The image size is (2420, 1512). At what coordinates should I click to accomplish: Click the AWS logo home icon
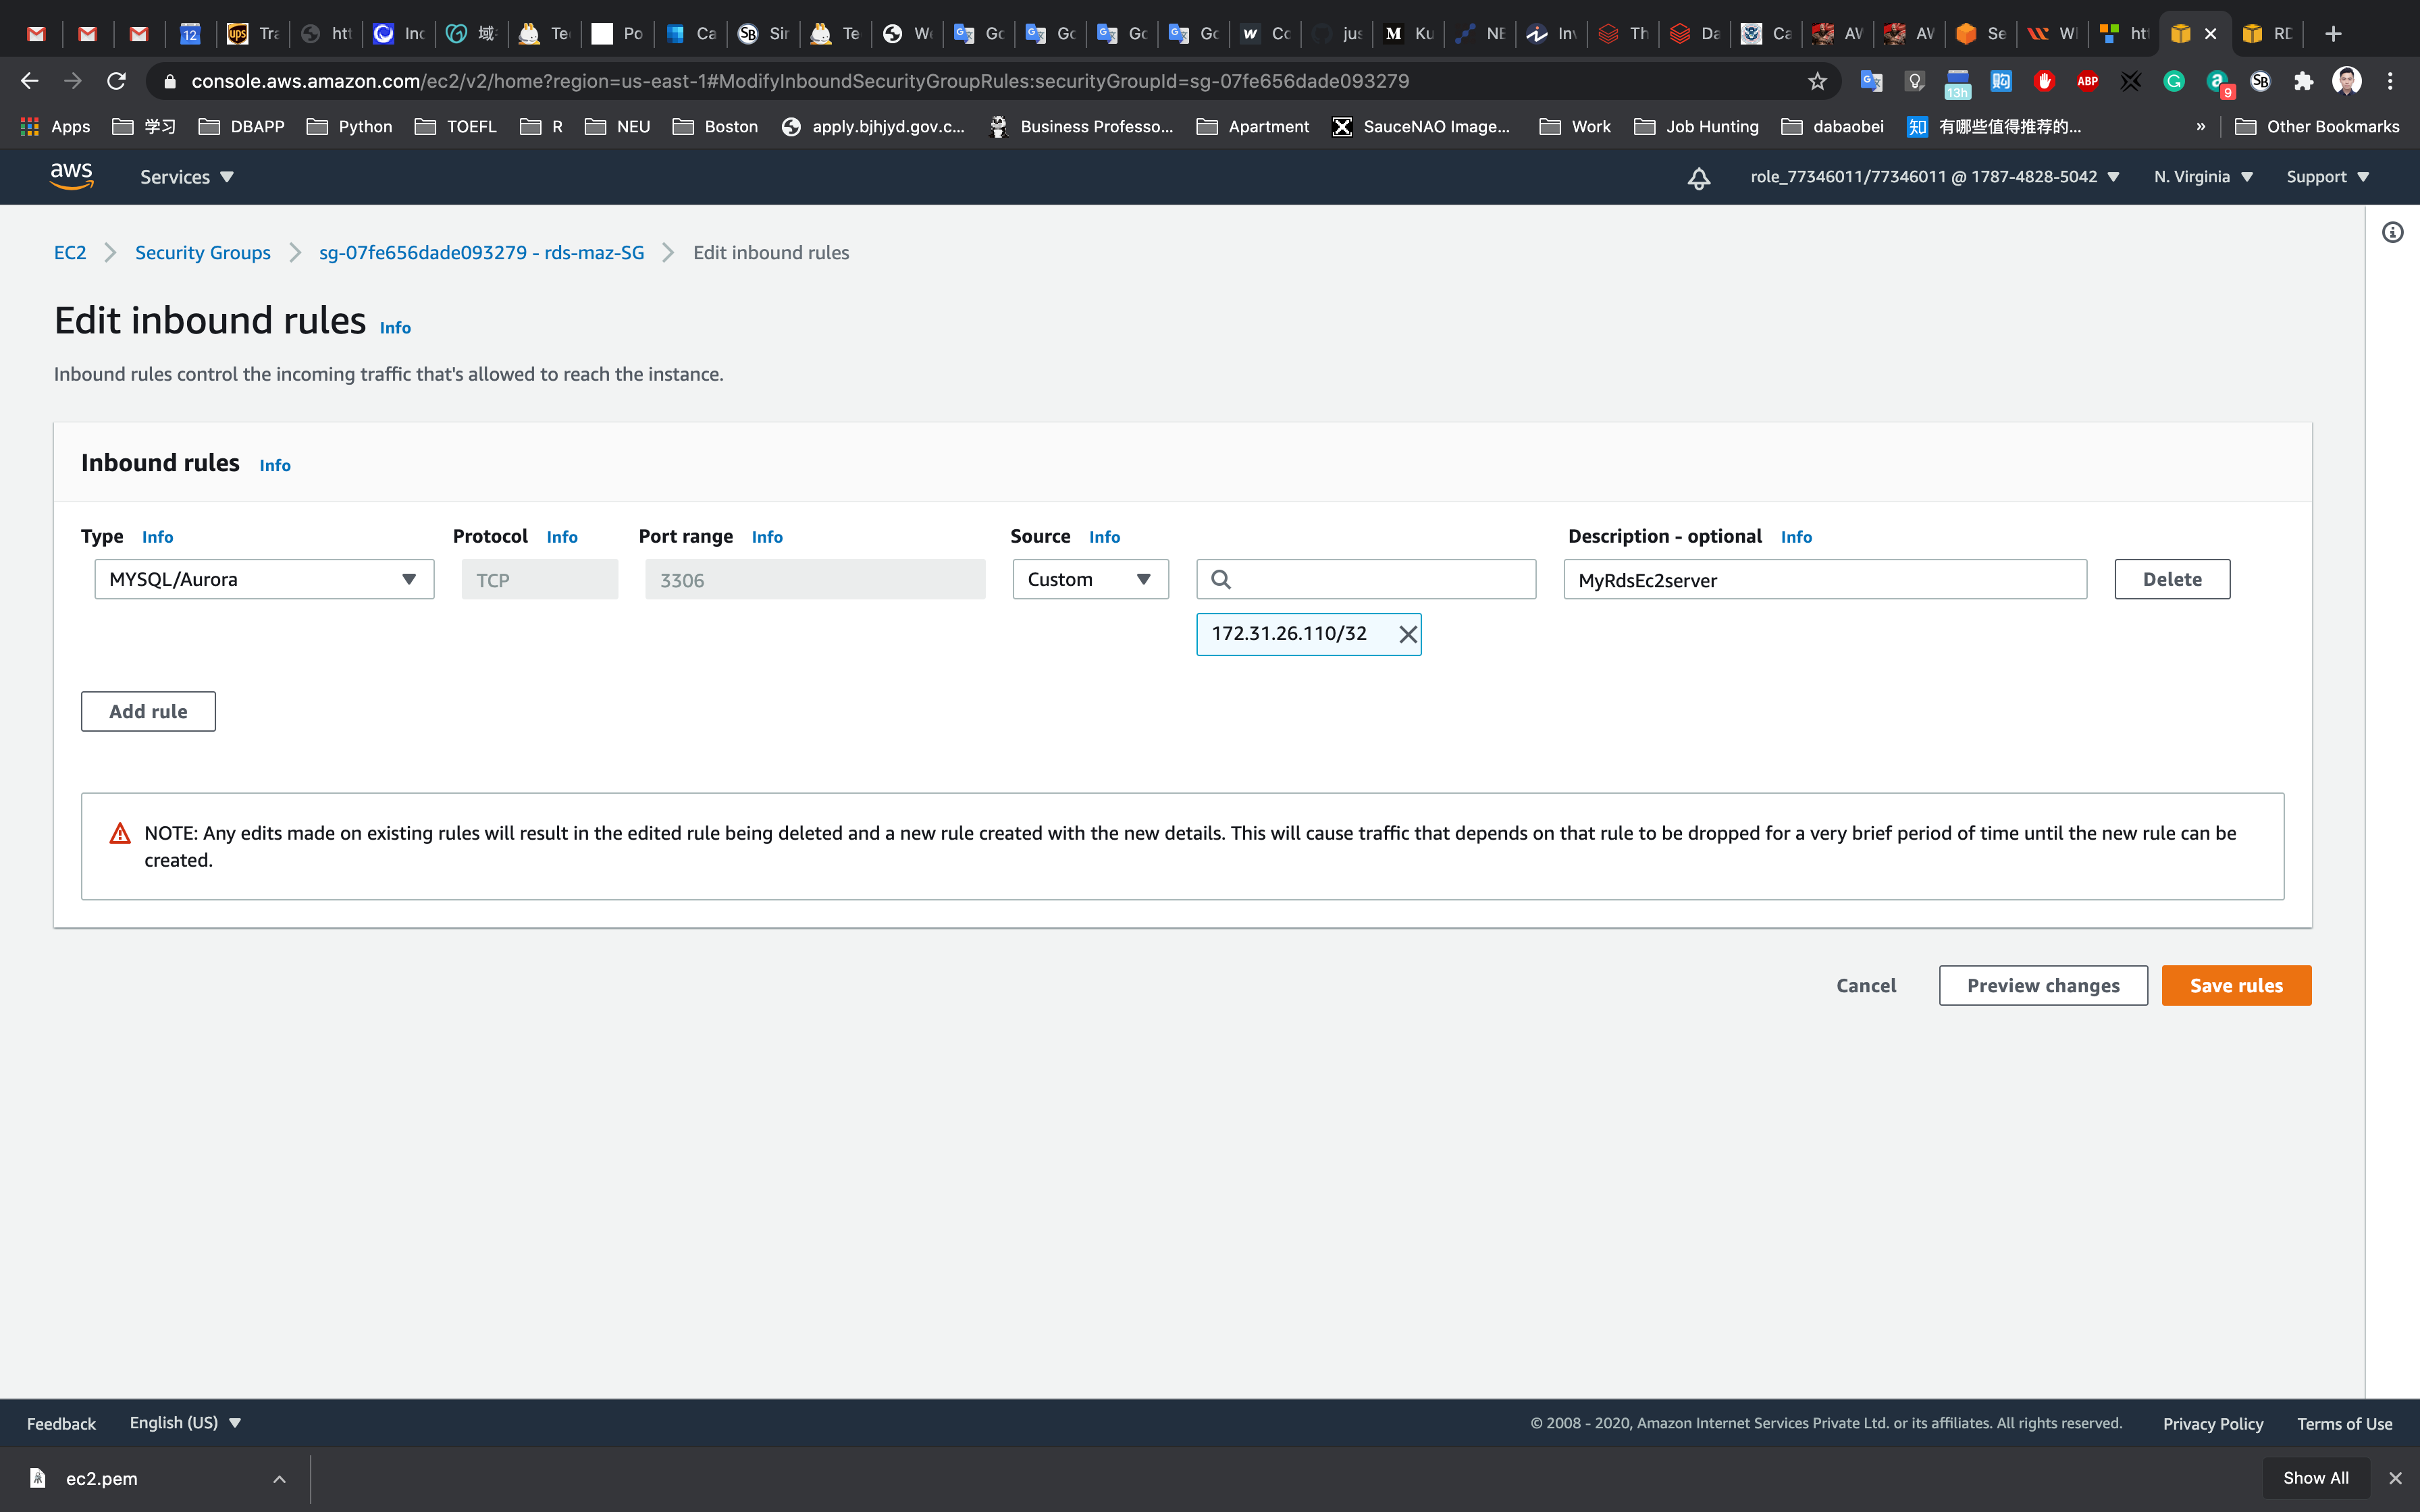71,176
